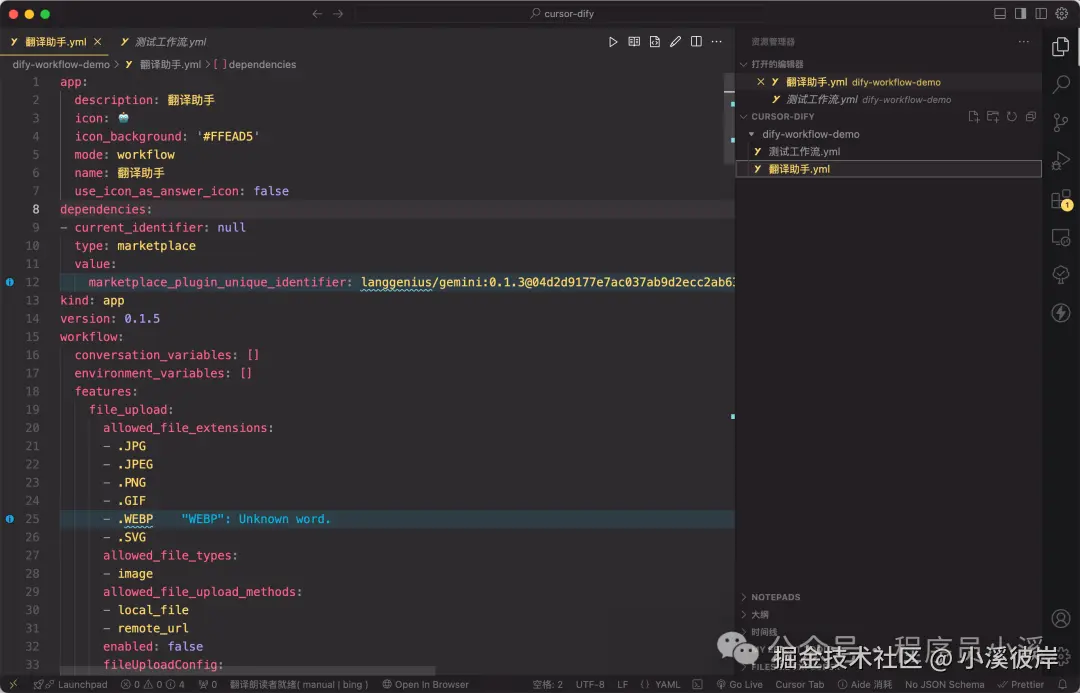Toggle the primary sidebar layout button
Viewport: 1080px width, 693px height.
tap(1020, 14)
